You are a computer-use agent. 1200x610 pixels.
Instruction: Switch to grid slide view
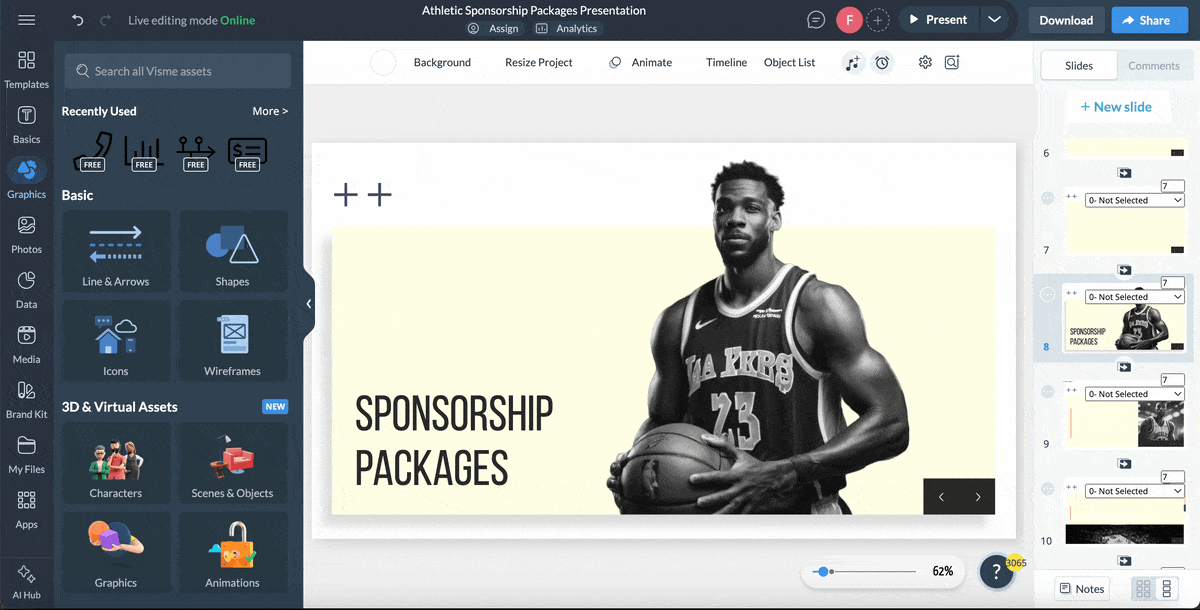pyautogui.click(x=1143, y=589)
